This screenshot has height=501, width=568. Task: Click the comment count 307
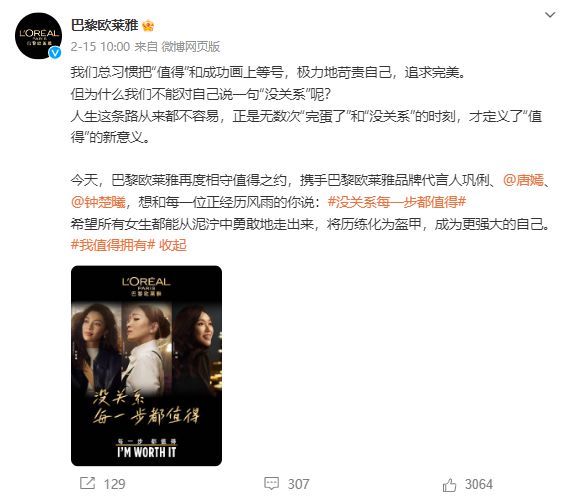pos(298,484)
